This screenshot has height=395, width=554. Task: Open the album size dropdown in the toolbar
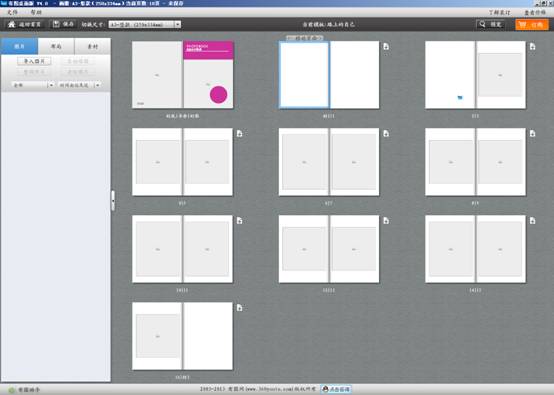[145, 24]
